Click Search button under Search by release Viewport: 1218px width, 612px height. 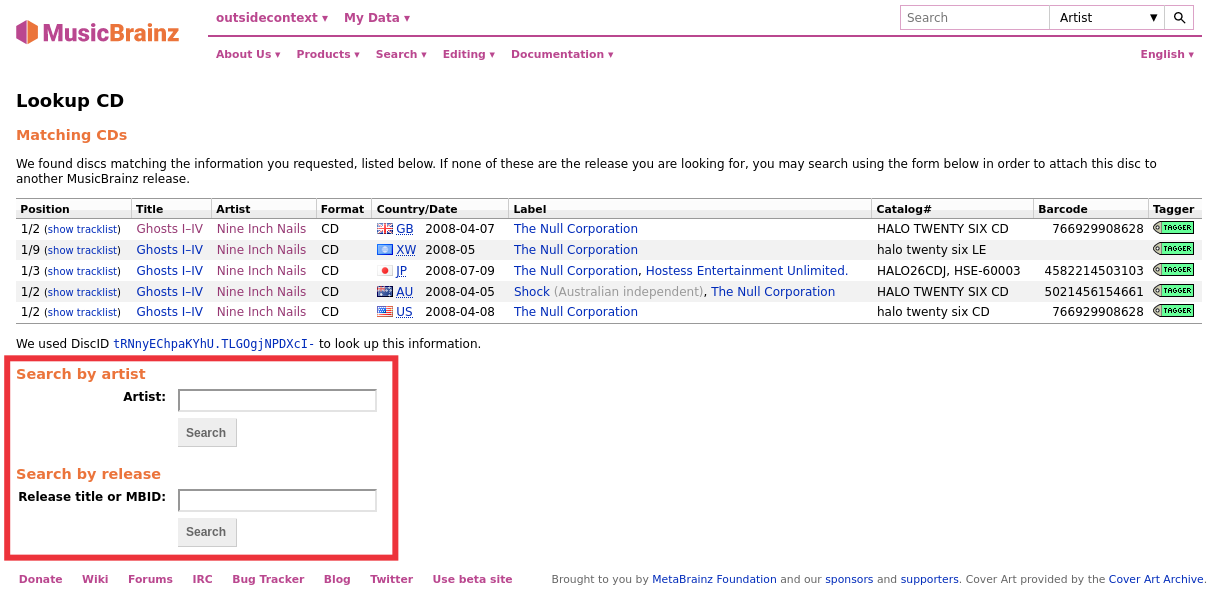click(x=207, y=532)
